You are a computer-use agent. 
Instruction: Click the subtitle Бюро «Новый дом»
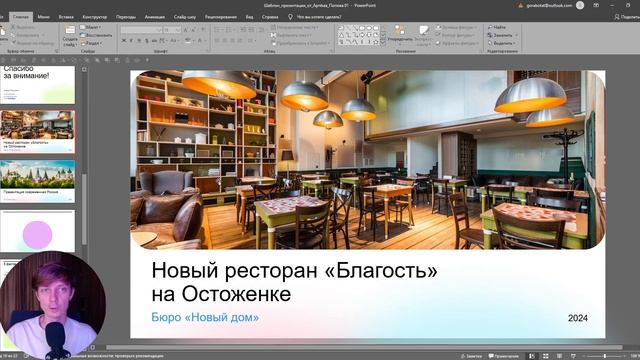(x=205, y=317)
